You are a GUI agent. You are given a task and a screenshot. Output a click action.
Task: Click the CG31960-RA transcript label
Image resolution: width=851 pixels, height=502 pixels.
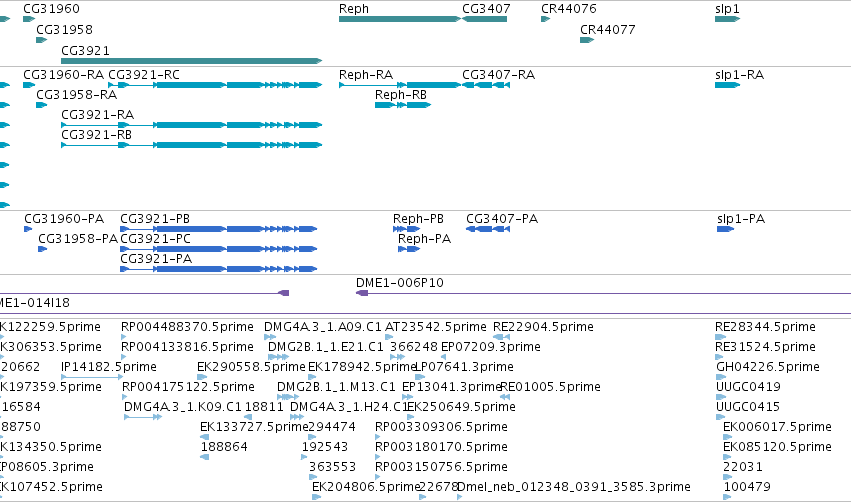pyautogui.click(x=63, y=74)
